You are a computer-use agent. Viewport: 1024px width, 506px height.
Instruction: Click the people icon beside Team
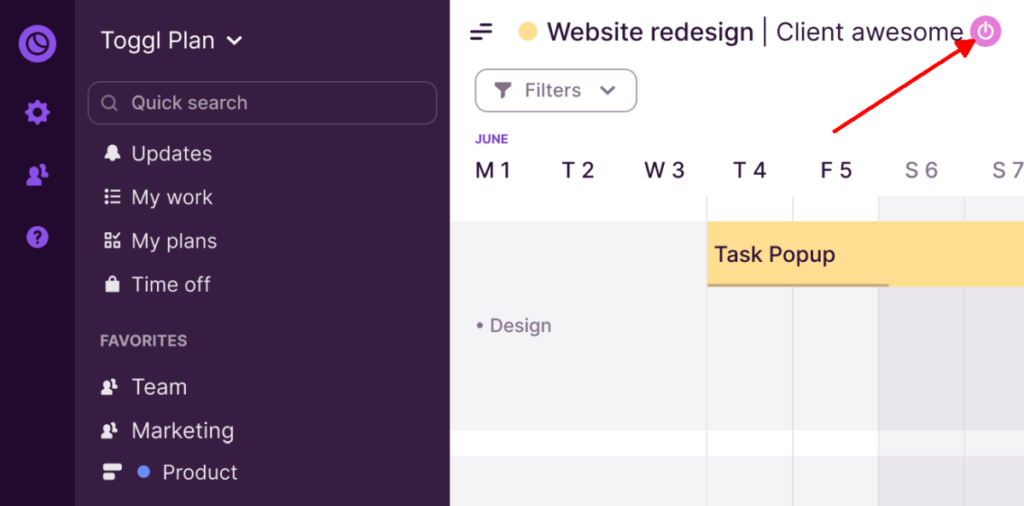click(109, 387)
